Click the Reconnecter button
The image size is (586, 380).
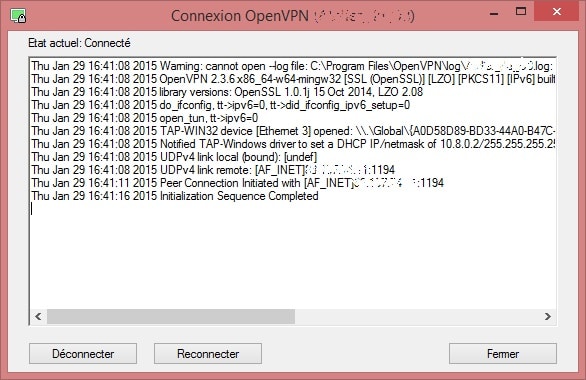pyautogui.click(x=208, y=353)
